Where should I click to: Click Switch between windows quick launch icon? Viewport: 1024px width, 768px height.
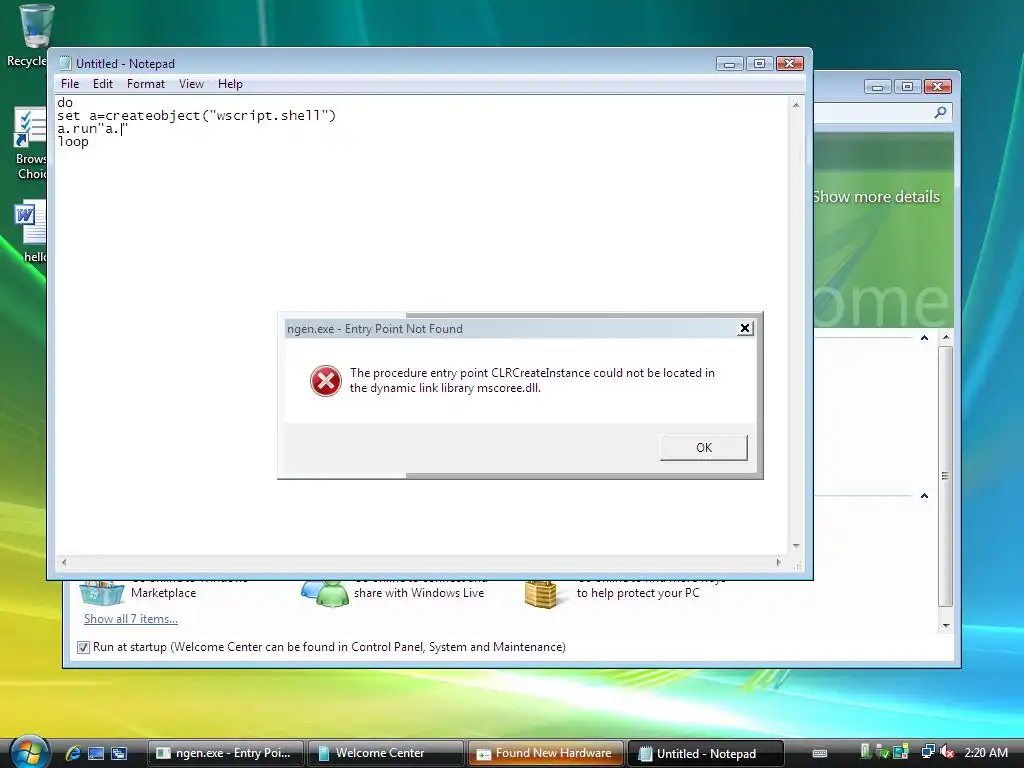[x=119, y=753]
